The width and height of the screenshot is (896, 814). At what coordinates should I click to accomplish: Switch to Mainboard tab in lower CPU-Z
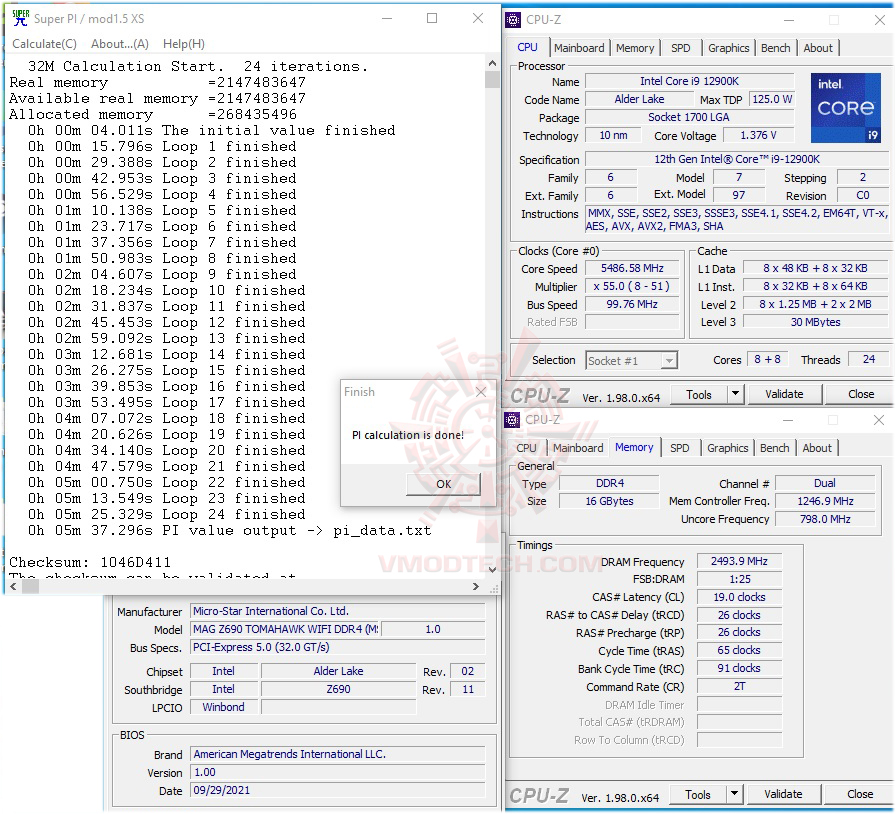tap(578, 448)
